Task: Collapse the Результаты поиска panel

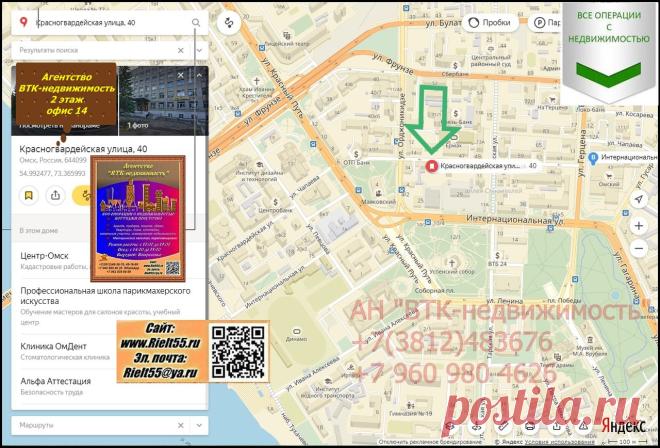Action: [200, 50]
